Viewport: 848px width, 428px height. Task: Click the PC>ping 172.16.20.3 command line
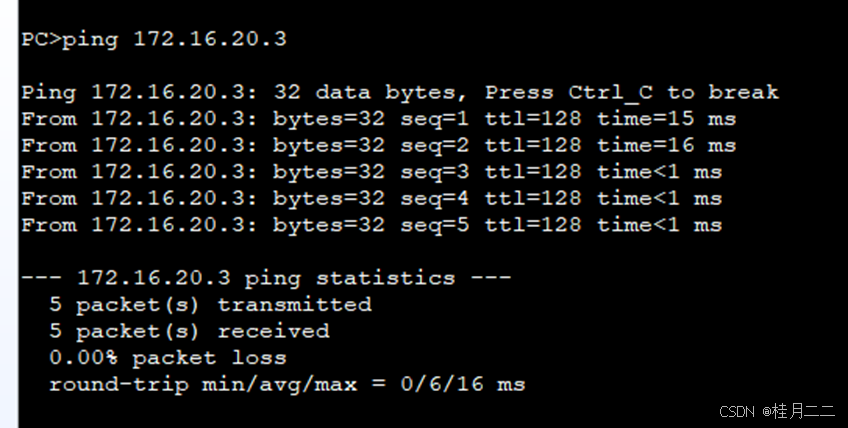(x=154, y=39)
